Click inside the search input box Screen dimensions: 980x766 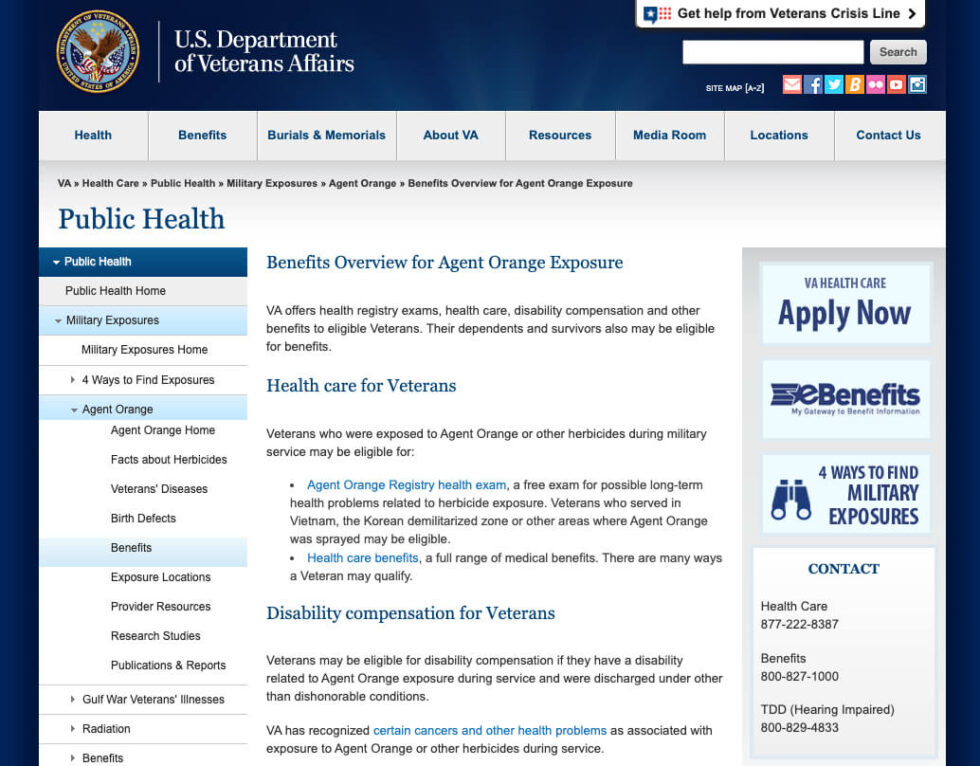click(x=772, y=52)
